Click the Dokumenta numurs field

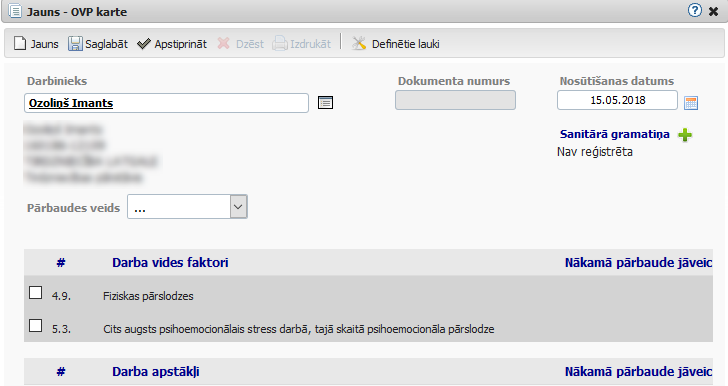[x=455, y=100]
